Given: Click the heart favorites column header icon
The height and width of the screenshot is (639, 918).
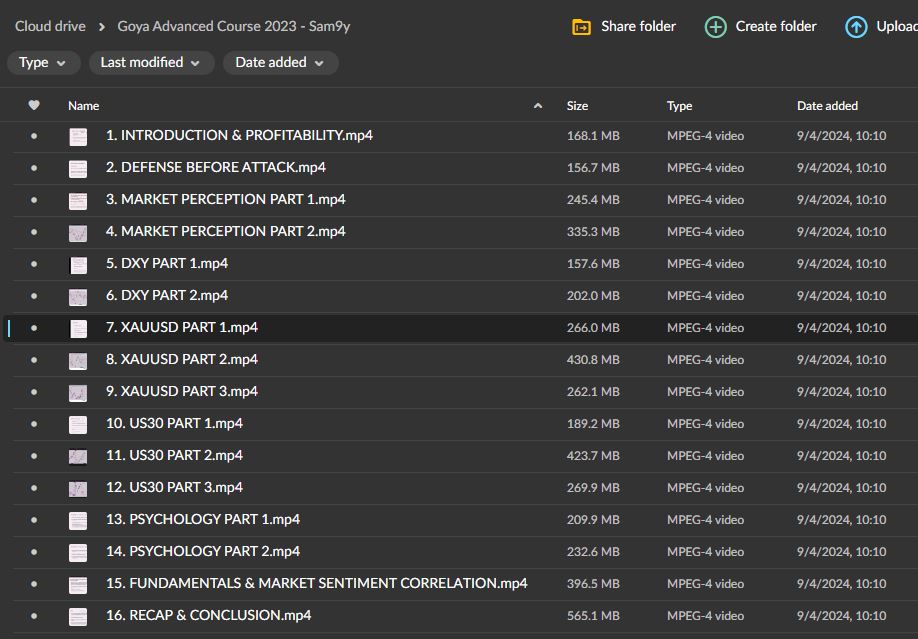Looking at the screenshot, I should pos(34,105).
